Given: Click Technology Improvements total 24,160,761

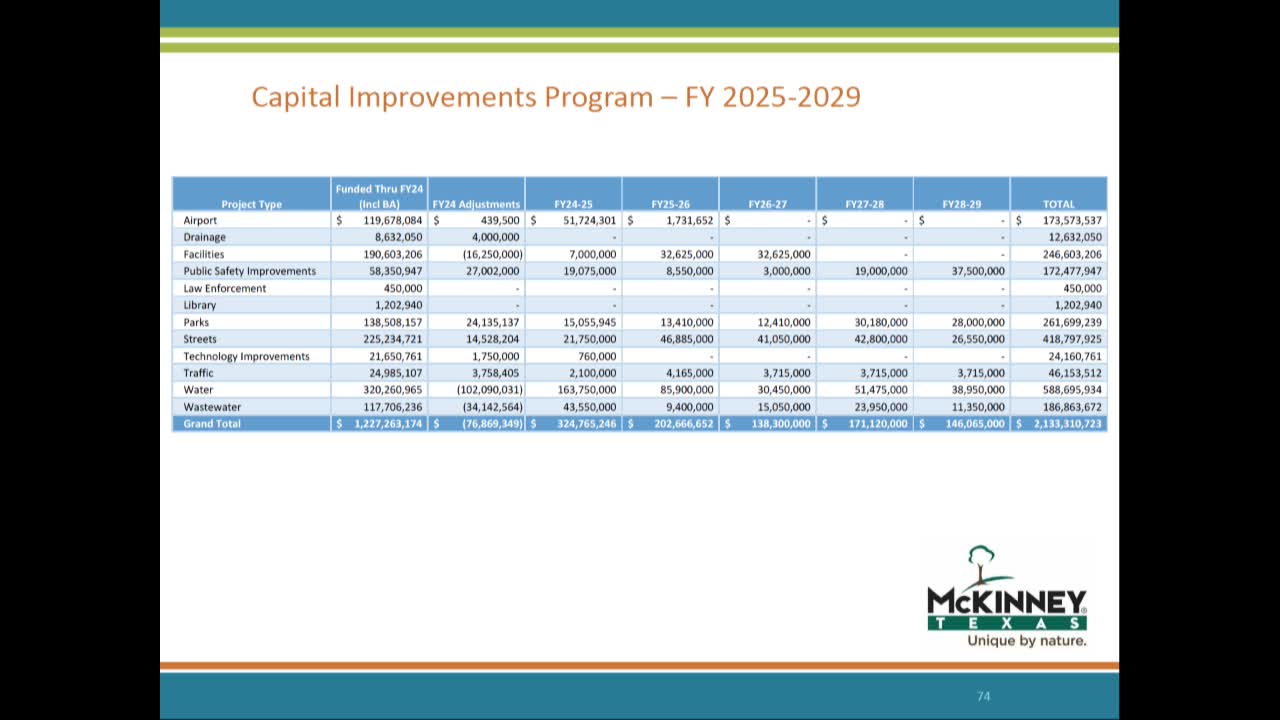Looking at the screenshot, I should pos(1075,356).
